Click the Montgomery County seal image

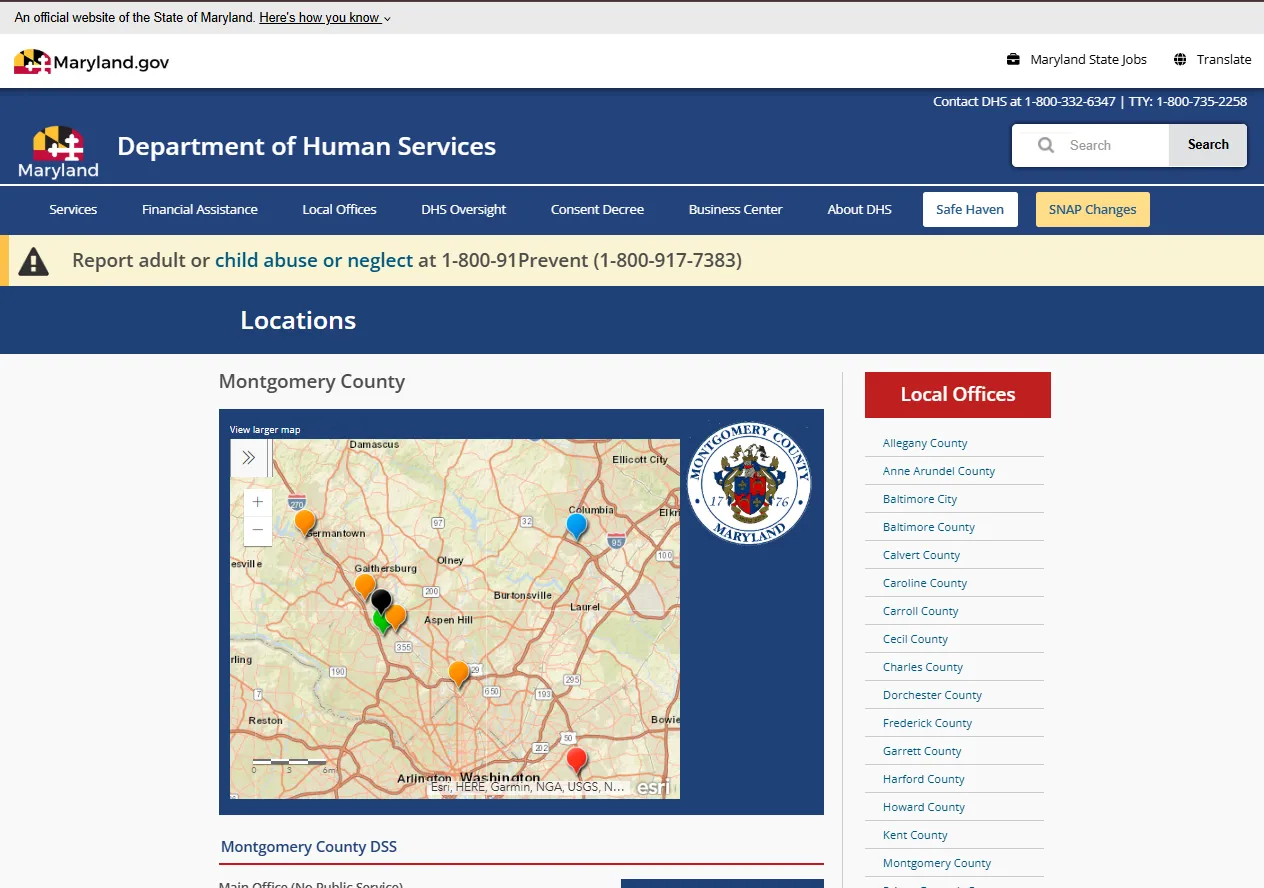click(750, 484)
